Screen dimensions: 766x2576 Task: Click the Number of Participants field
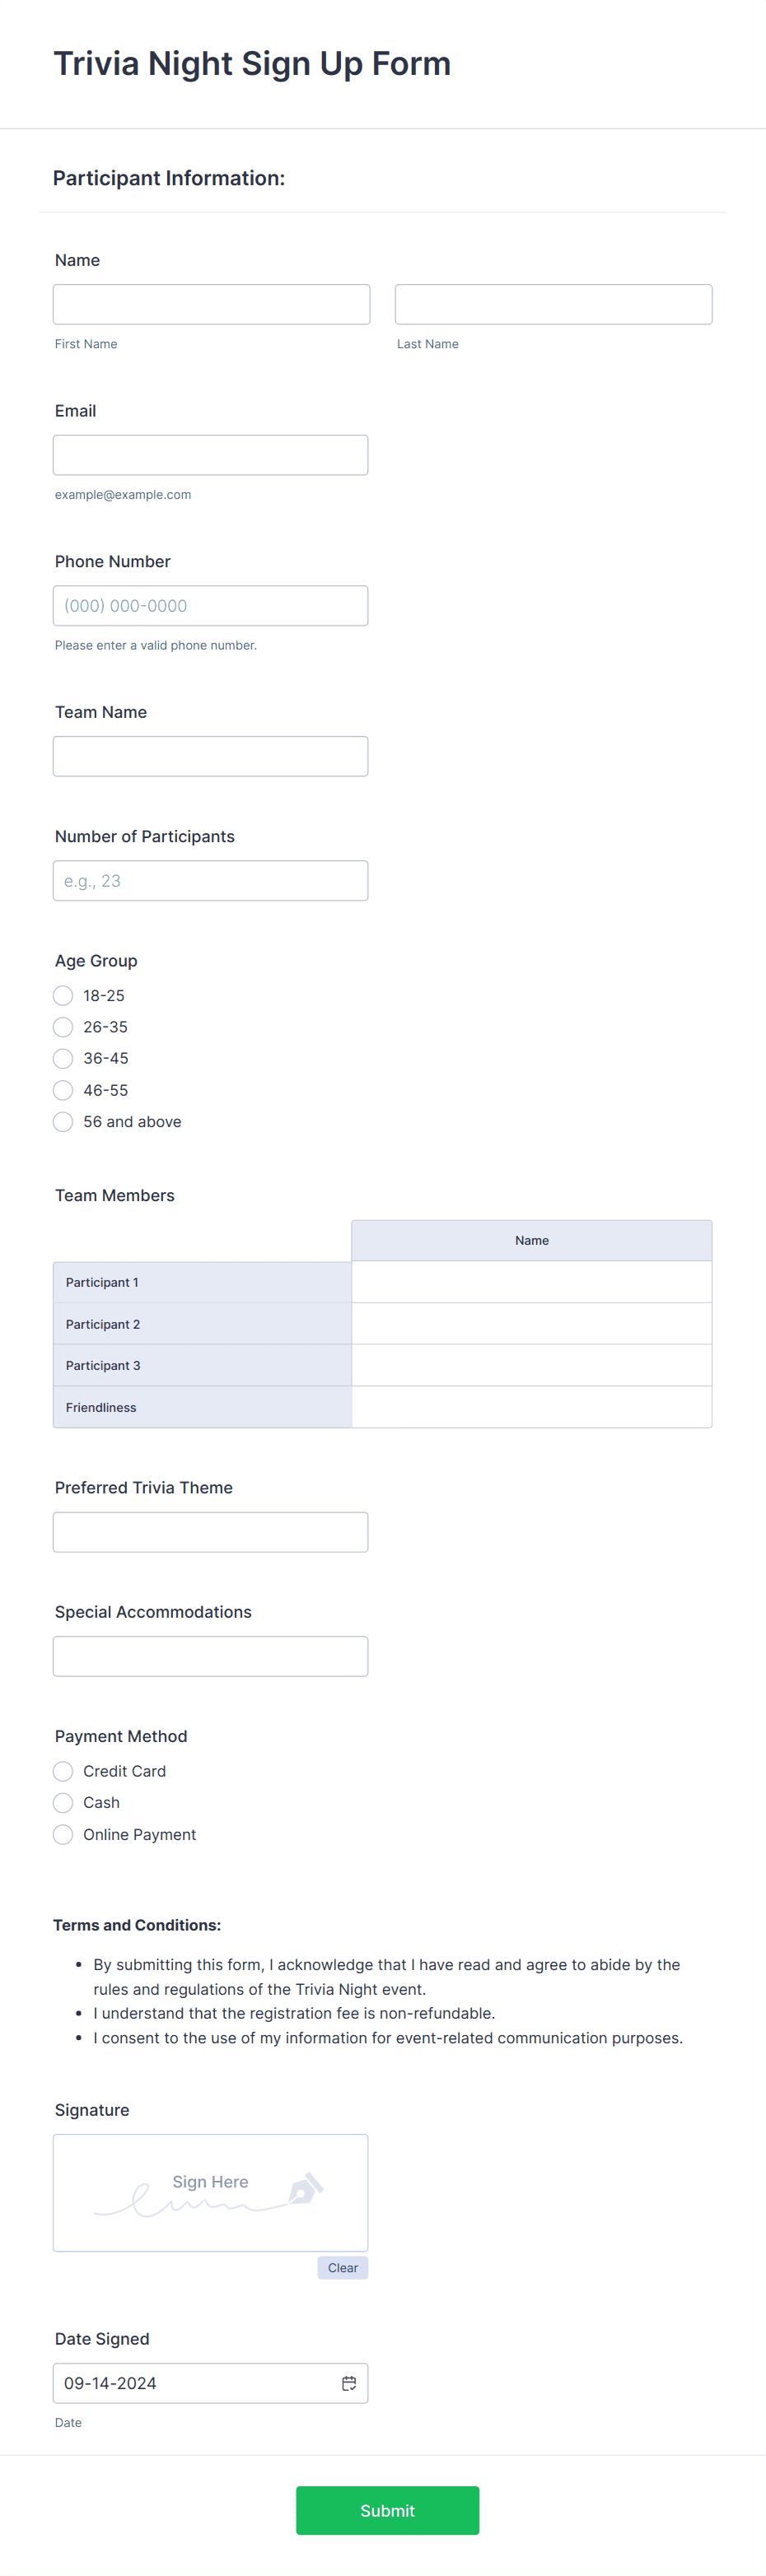(210, 879)
